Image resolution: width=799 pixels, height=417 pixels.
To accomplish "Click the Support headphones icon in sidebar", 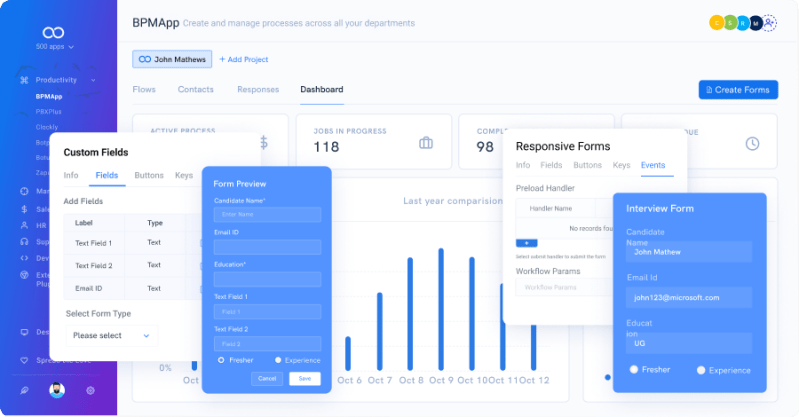I will pos(24,242).
